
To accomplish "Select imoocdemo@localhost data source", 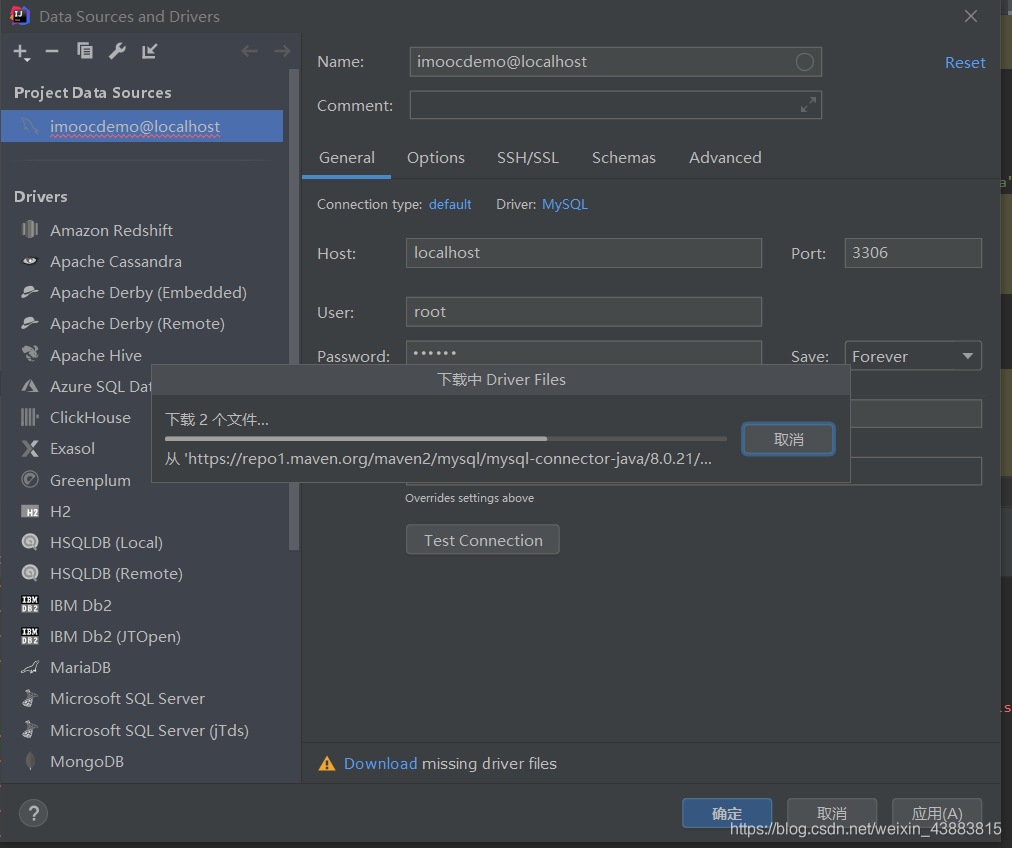I will point(142,126).
